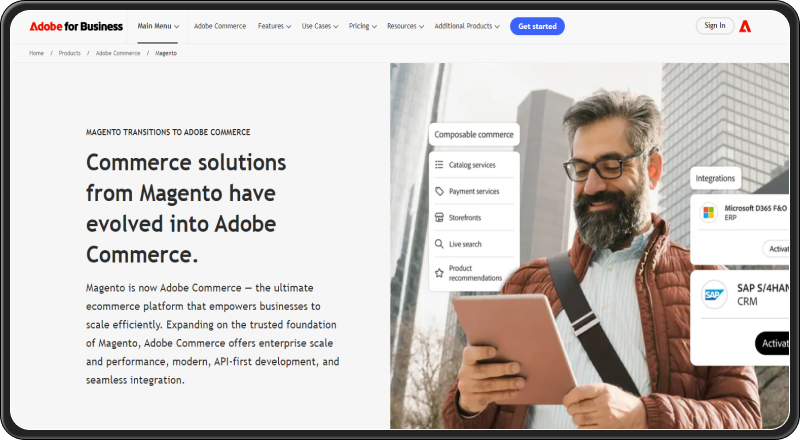Click the Adobe for Business logo text
Screen dimensions: 800x440
[x=76, y=26]
